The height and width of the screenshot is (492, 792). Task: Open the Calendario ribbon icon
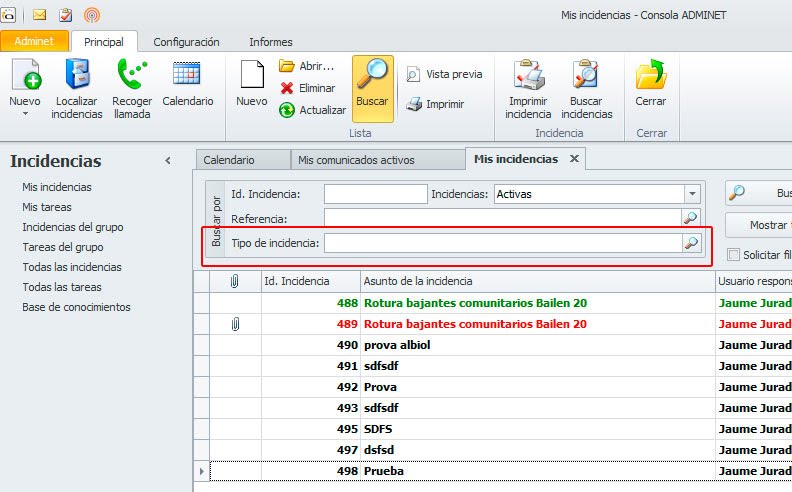point(187,76)
